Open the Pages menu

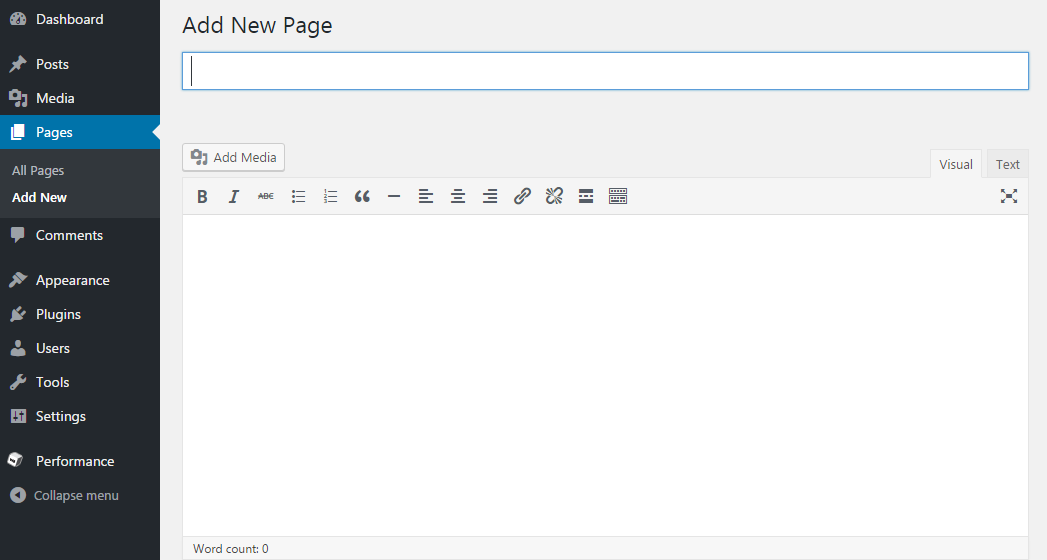pos(80,132)
